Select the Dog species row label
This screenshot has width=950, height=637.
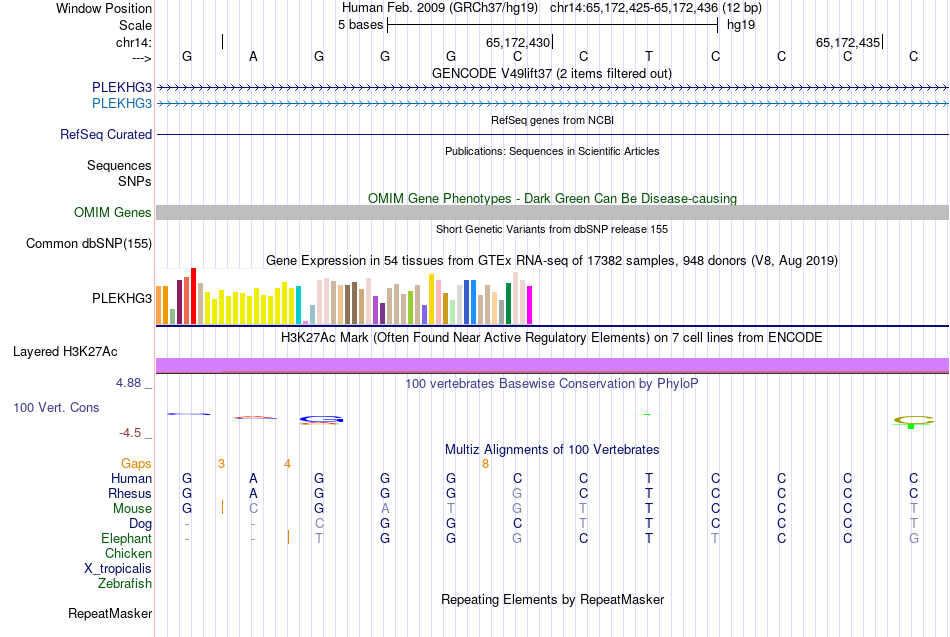(x=140, y=524)
